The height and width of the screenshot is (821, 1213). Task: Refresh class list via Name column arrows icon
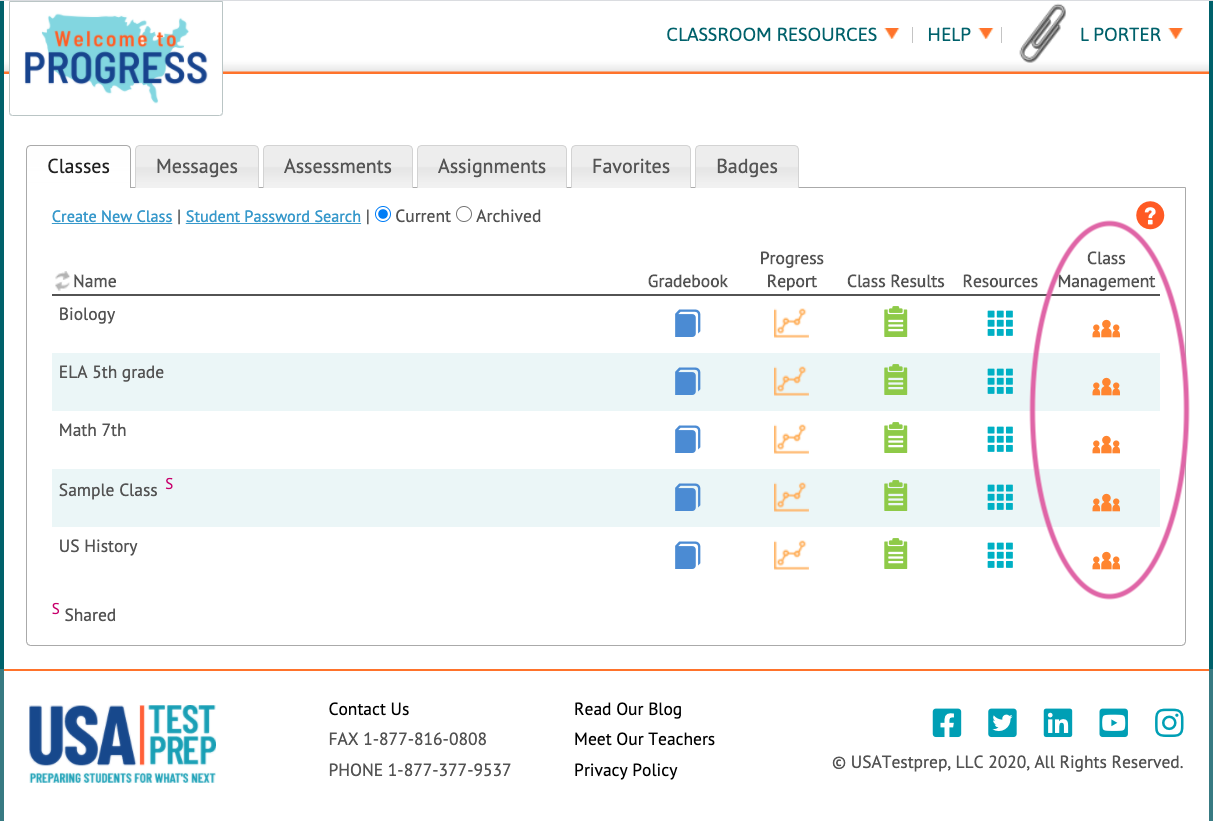pos(62,281)
